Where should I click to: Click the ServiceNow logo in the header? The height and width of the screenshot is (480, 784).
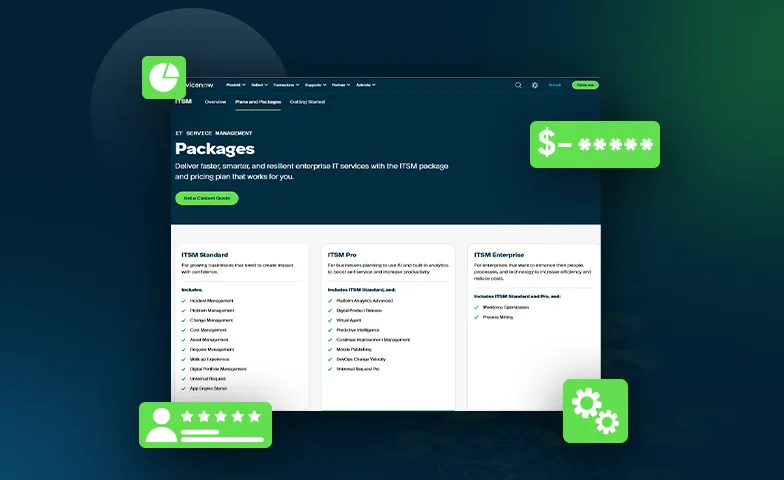pos(199,85)
